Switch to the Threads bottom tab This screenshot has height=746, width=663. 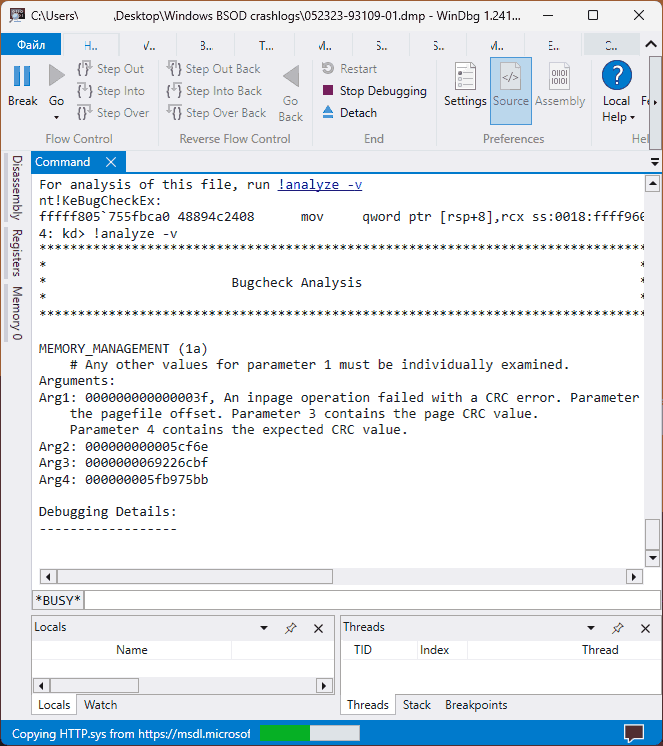point(368,705)
